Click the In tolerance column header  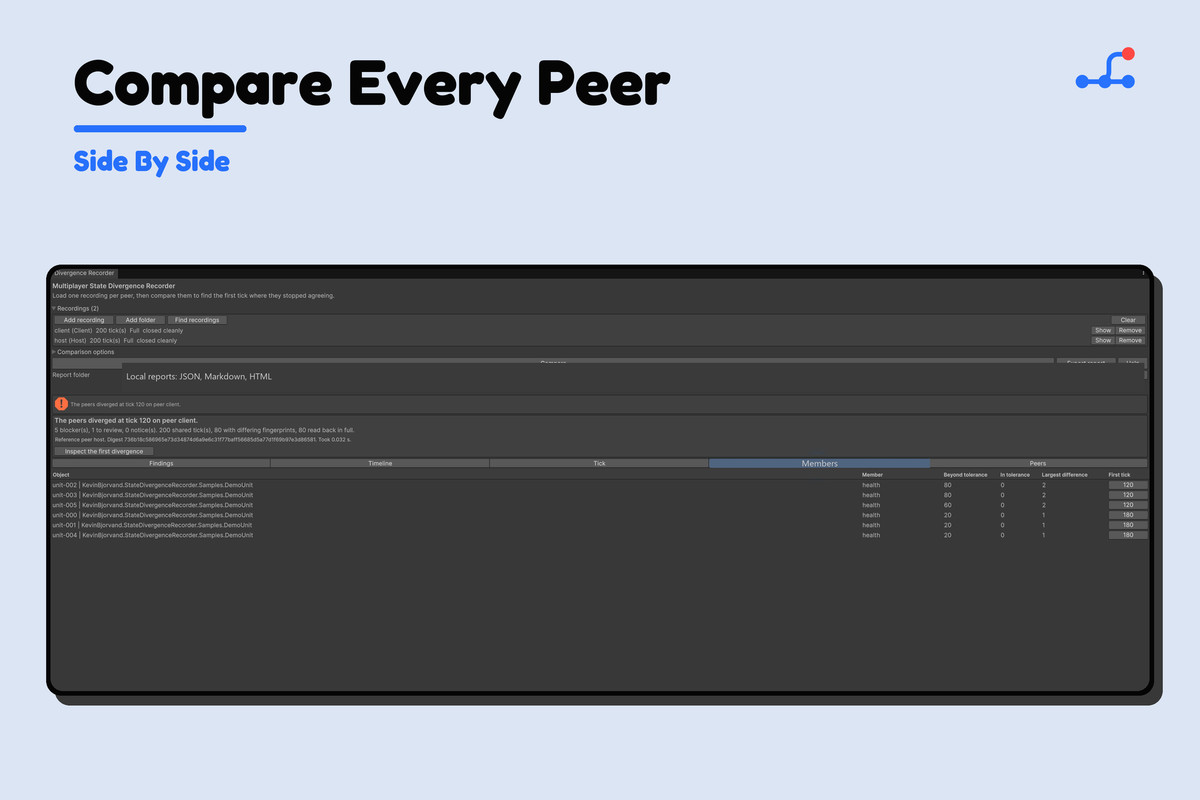tap(1015, 474)
